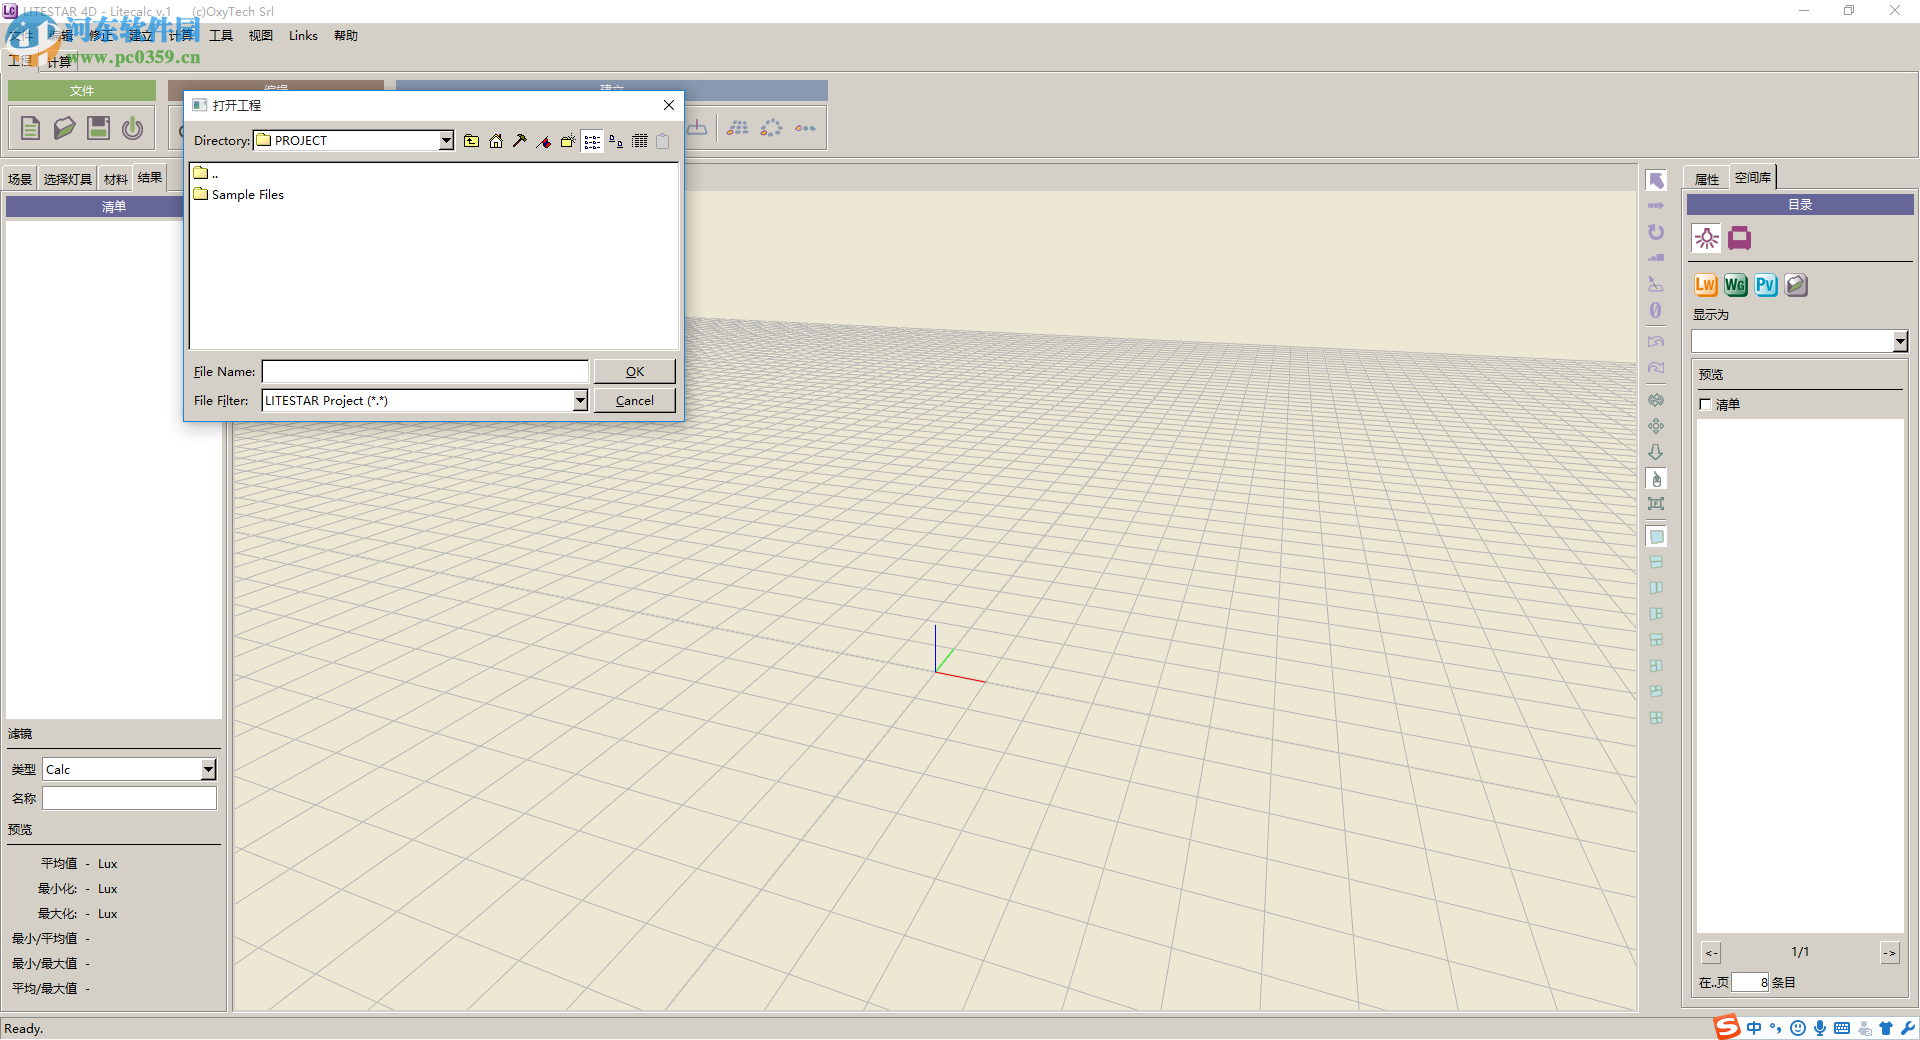Enable the 清单 checkbox in preview

1705,404
